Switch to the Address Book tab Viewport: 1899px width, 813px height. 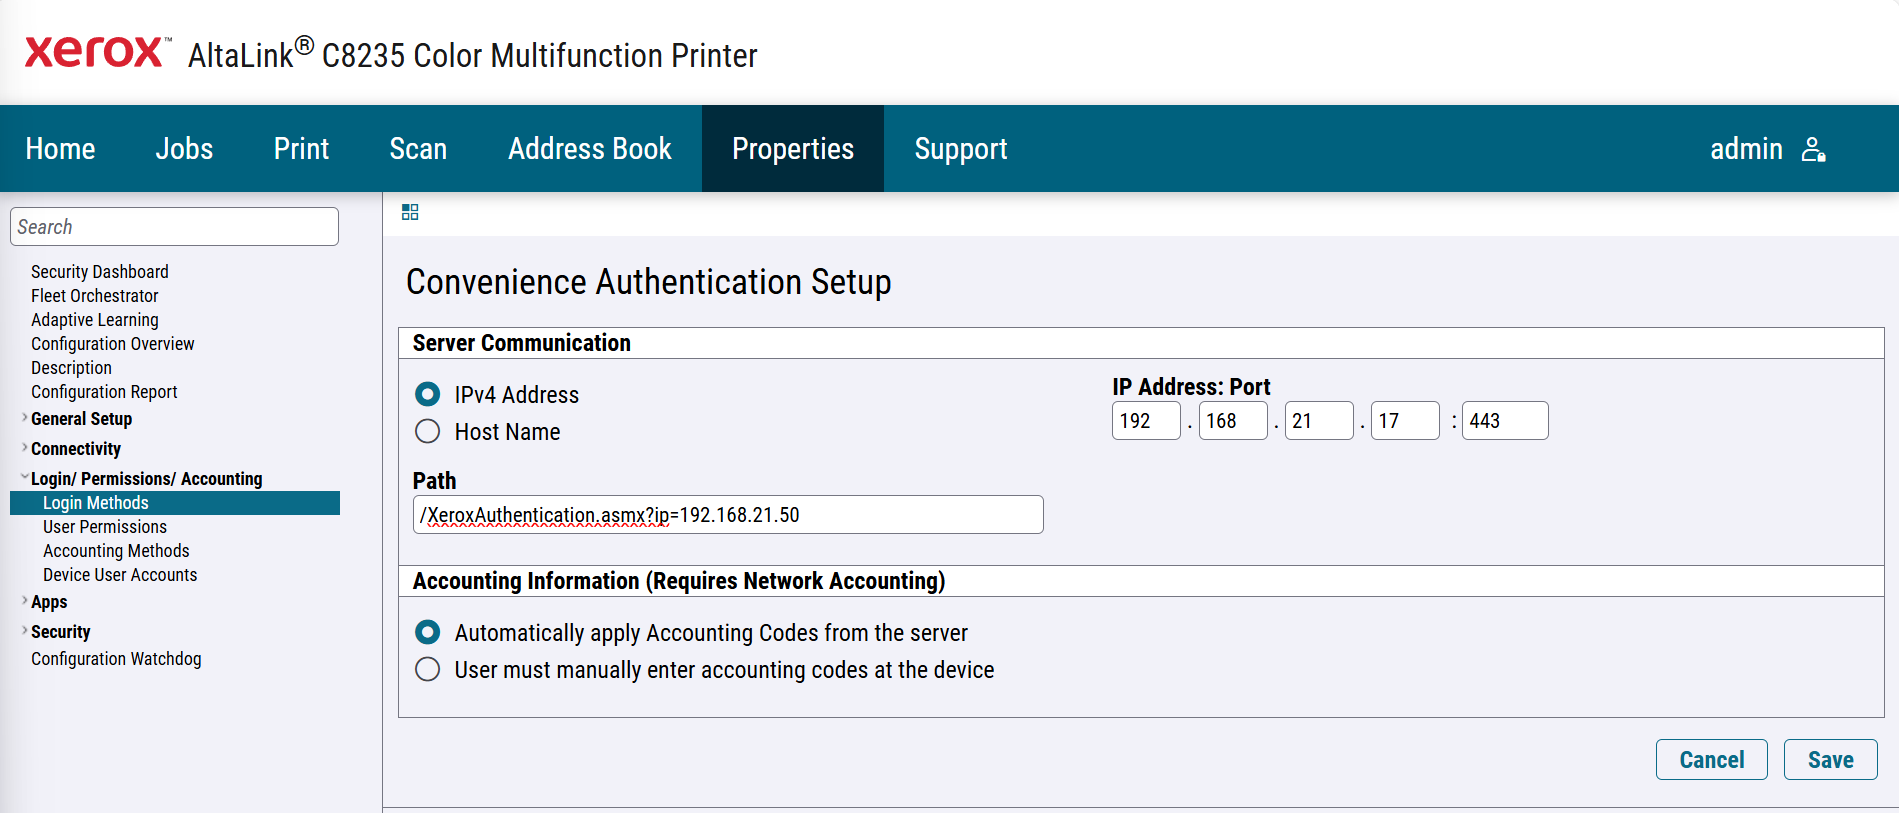point(589,149)
